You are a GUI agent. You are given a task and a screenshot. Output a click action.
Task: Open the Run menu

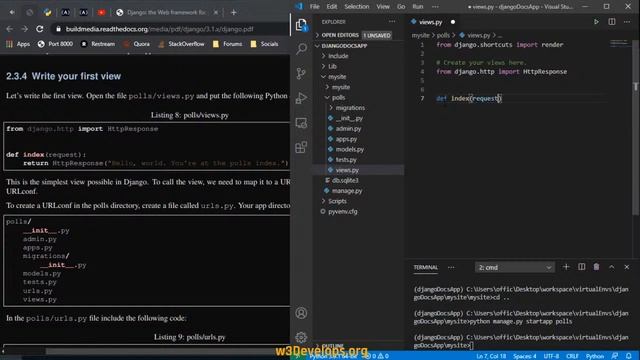tap(418, 7)
